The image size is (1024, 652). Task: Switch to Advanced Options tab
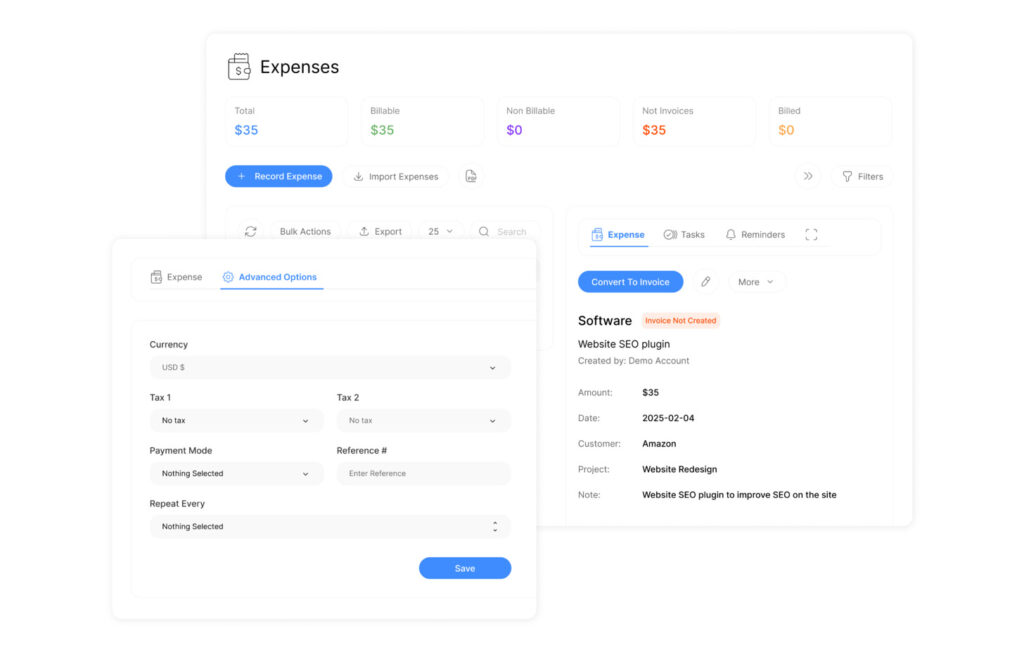coord(270,277)
